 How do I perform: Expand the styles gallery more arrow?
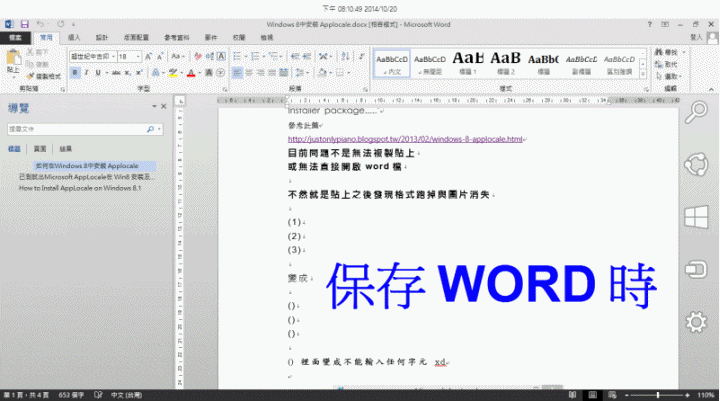coord(642,73)
